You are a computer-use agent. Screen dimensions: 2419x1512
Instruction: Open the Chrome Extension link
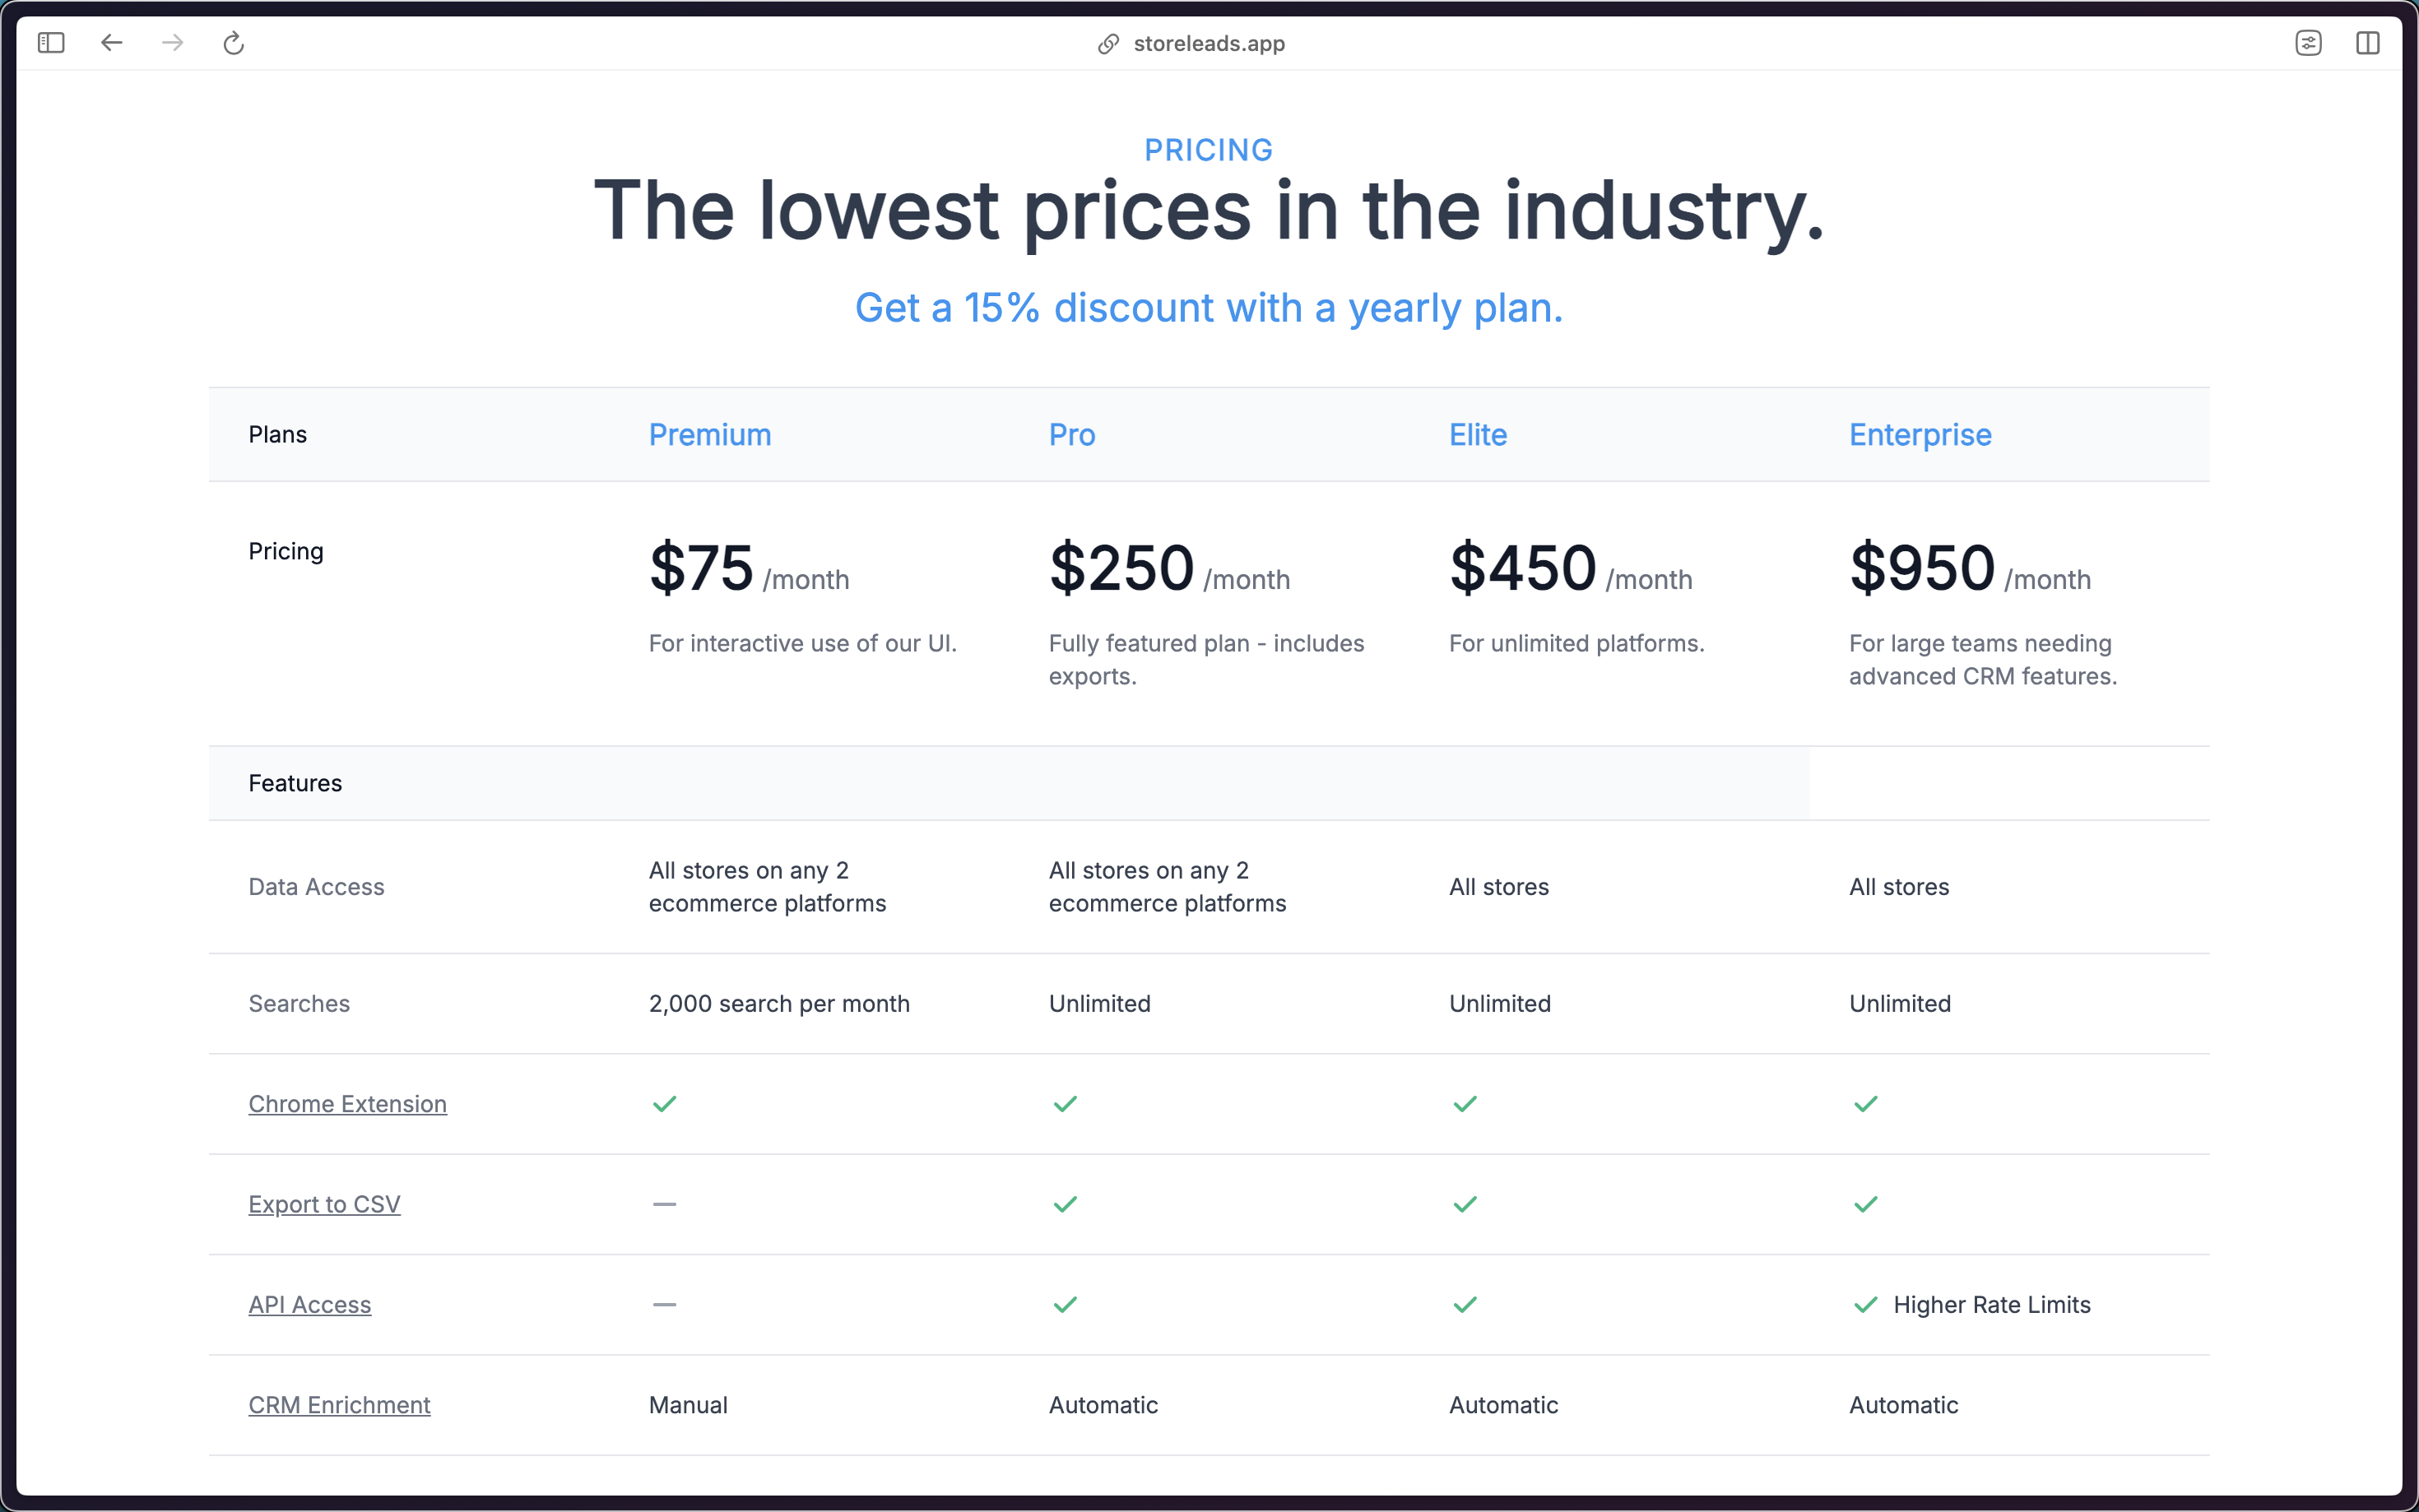(x=348, y=1104)
